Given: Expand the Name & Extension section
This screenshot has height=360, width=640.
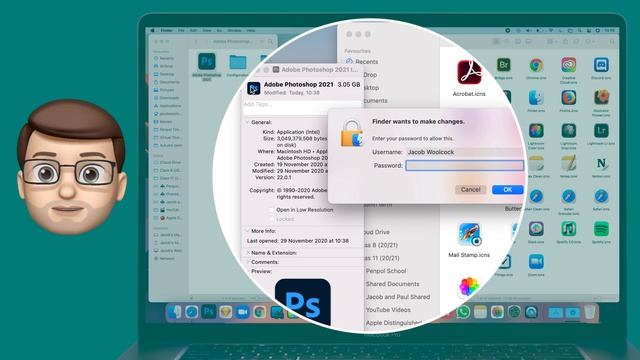Looking at the screenshot, I should [247, 253].
